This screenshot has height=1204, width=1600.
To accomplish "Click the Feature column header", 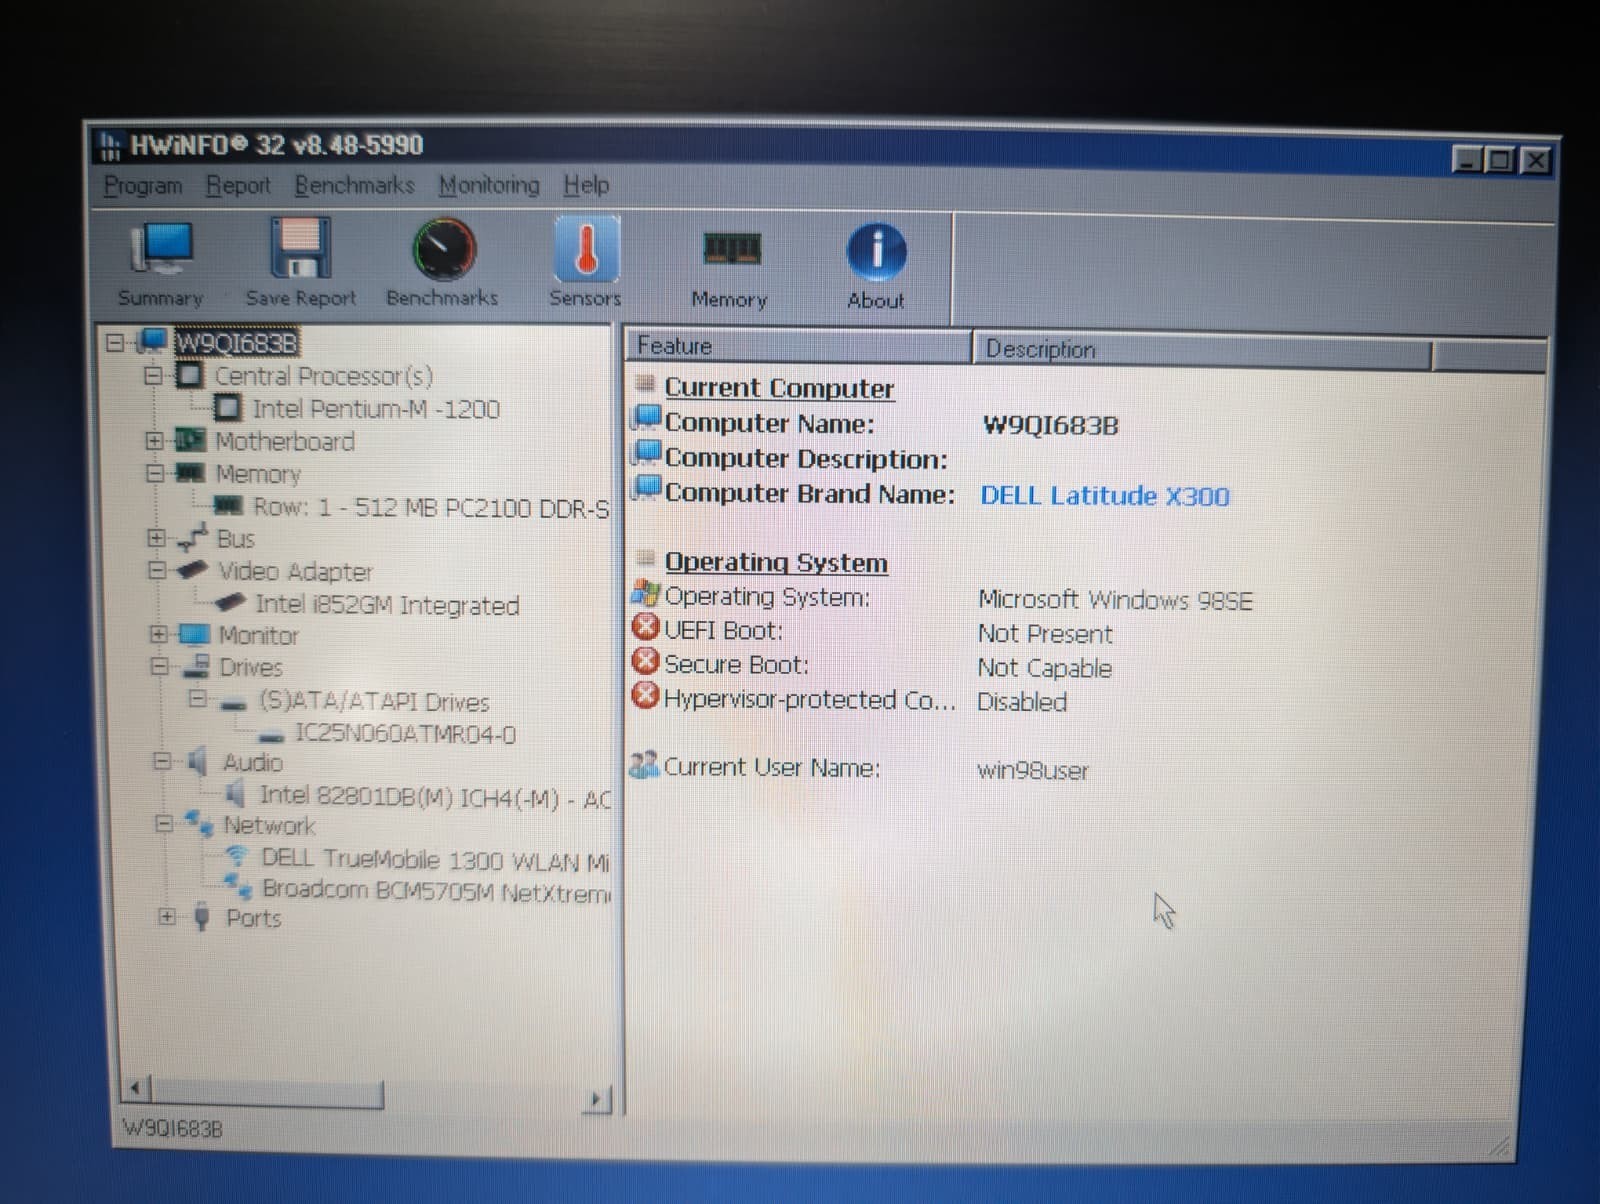I will [x=800, y=346].
